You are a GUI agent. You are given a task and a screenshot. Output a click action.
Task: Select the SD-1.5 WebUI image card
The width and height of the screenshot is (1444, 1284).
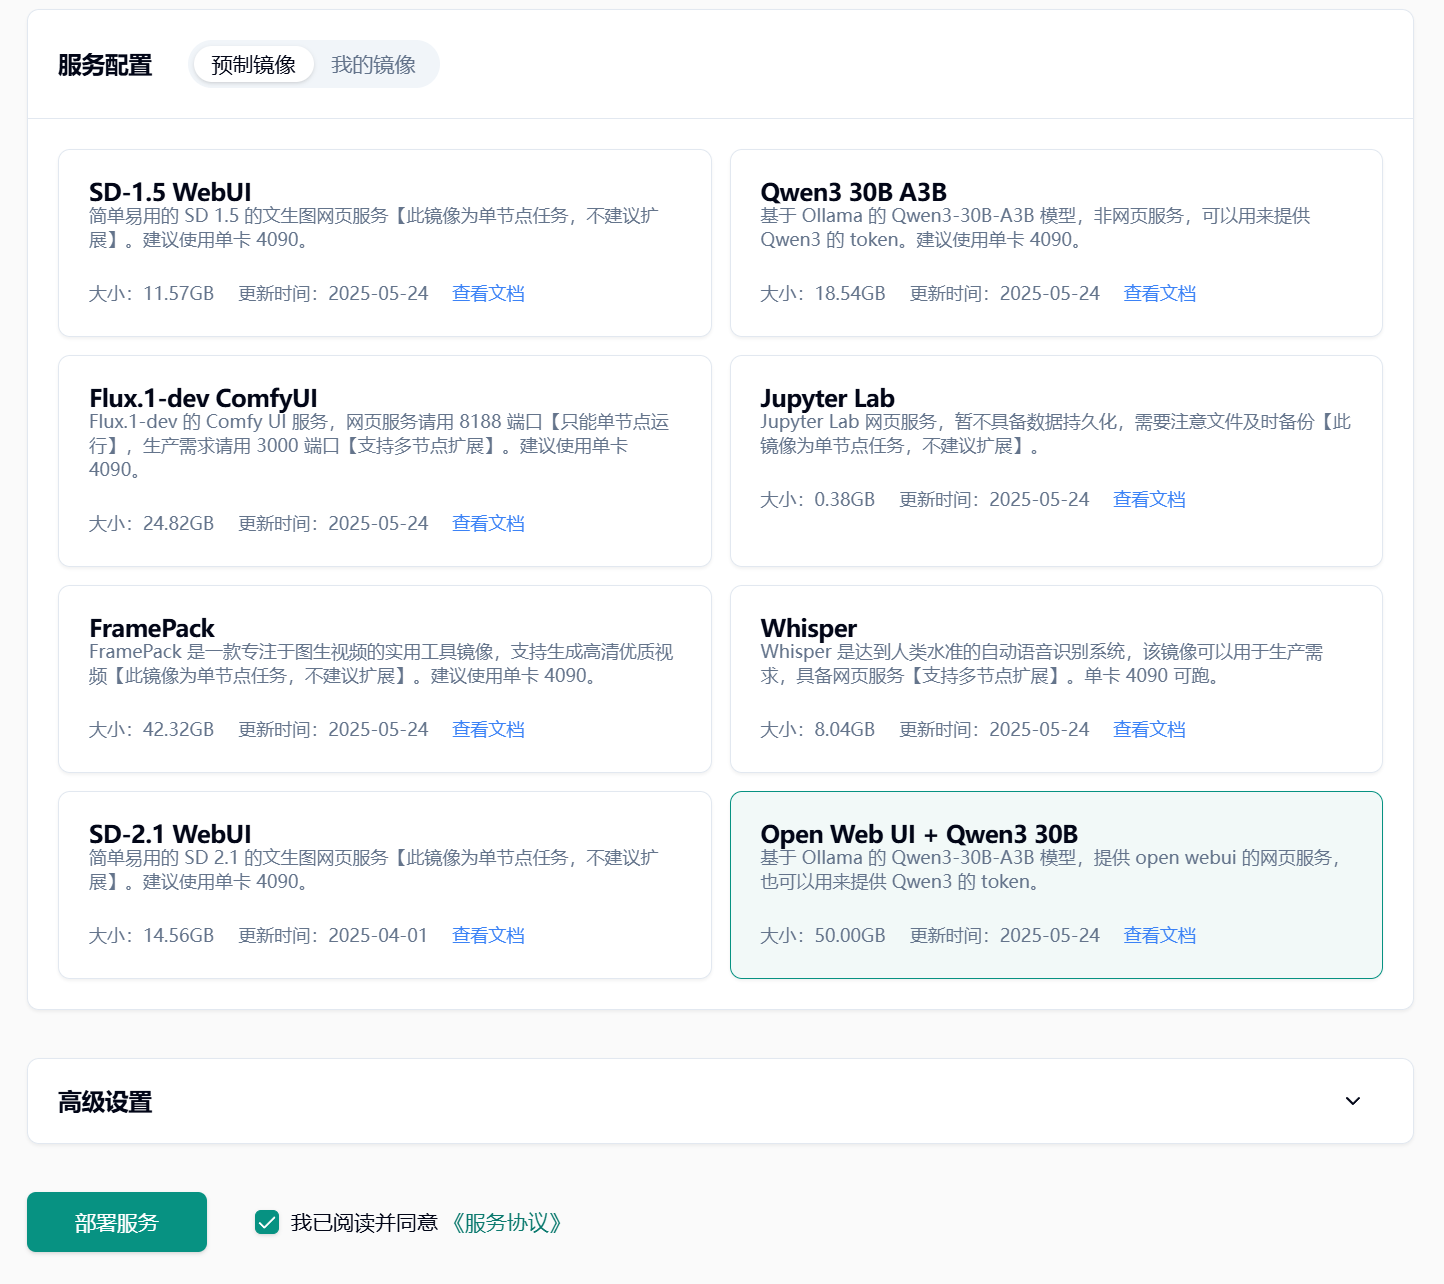tap(384, 243)
